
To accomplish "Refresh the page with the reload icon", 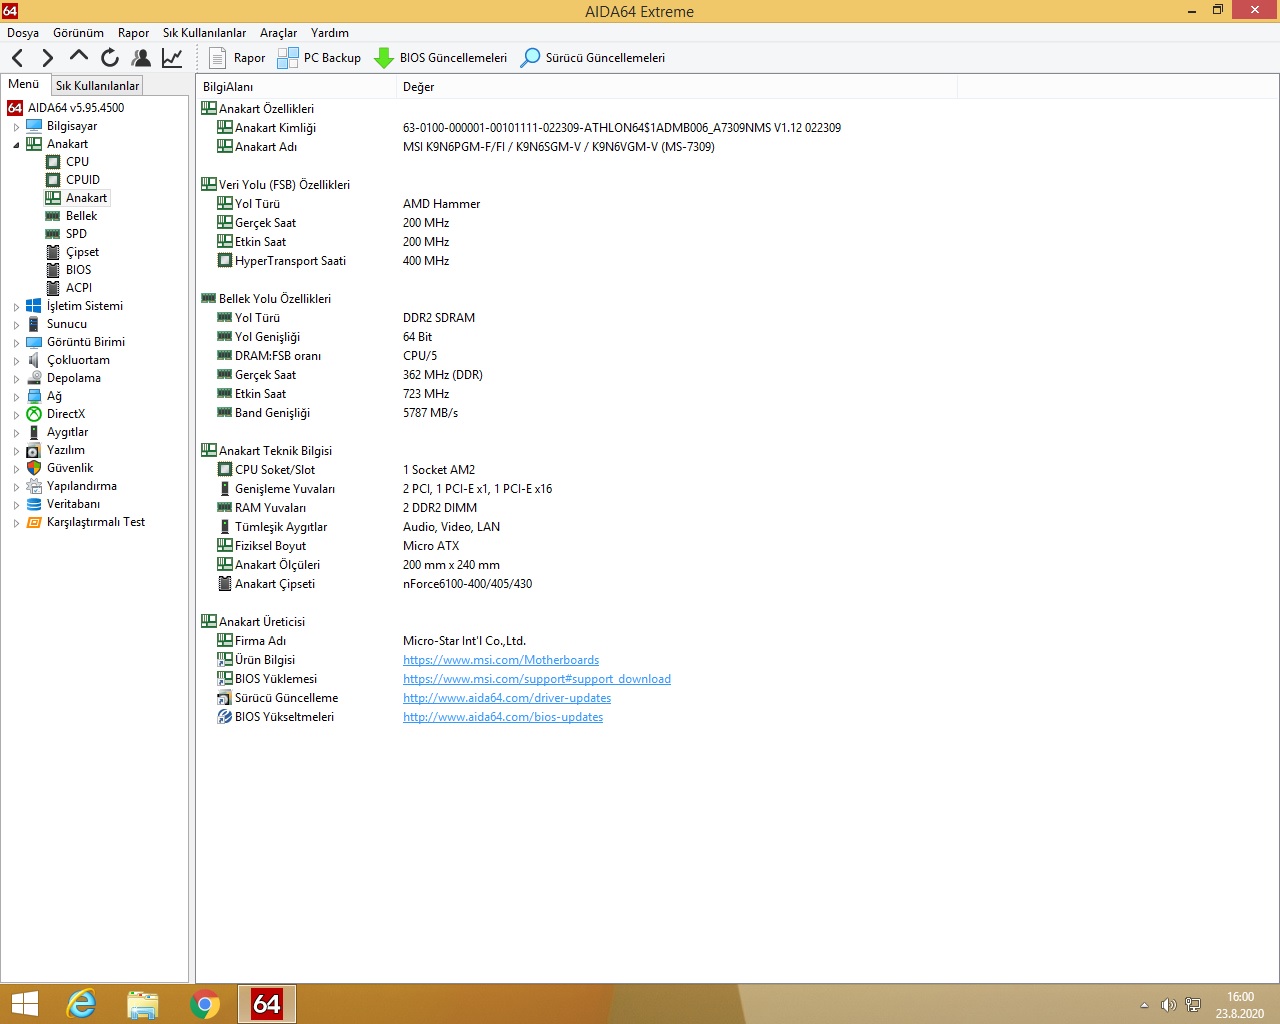I will pyautogui.click(x=110, y=58).
